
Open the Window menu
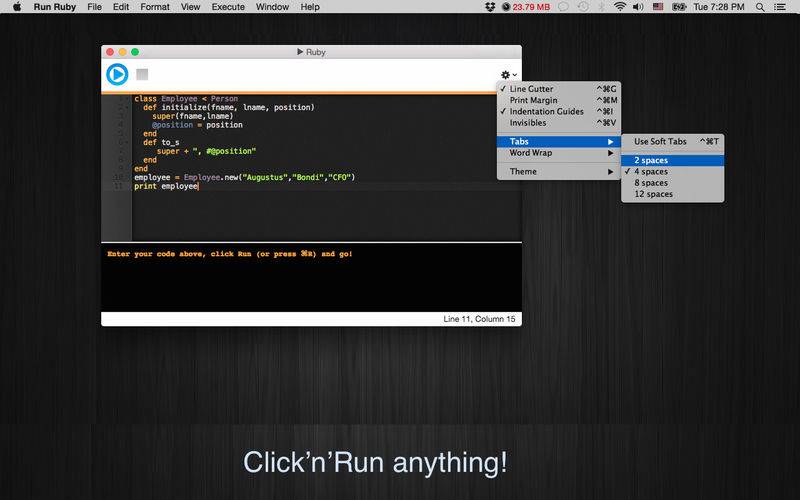click(272, 7)
